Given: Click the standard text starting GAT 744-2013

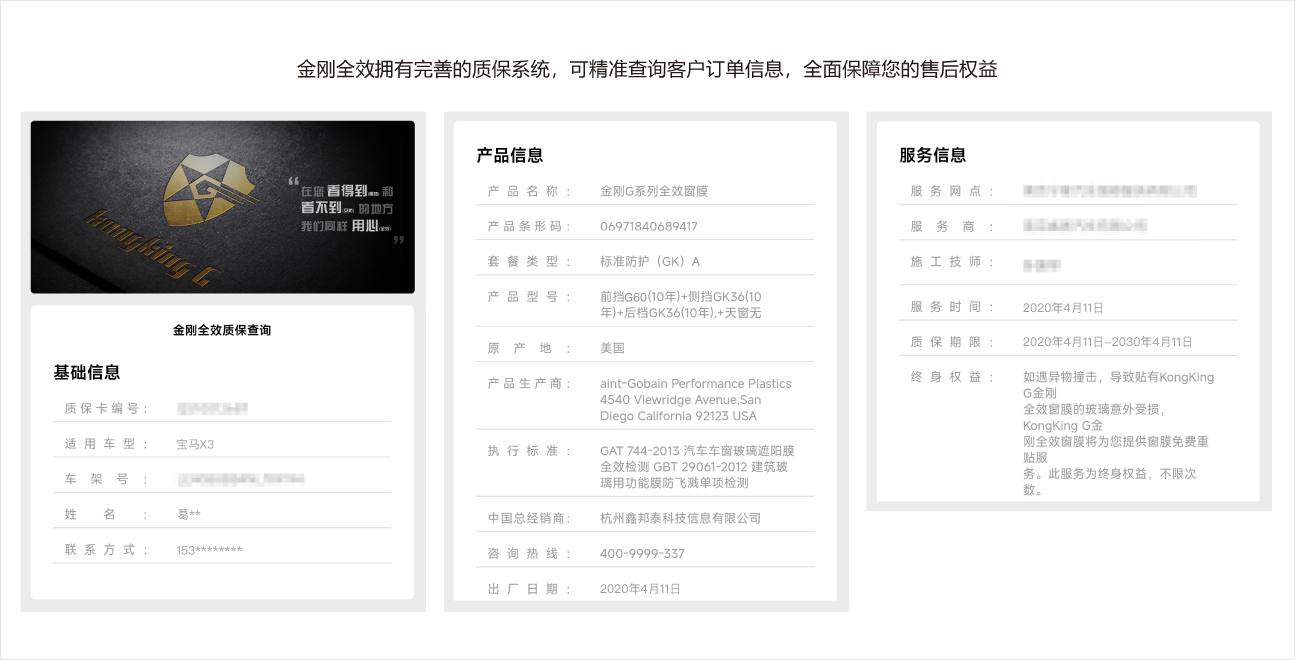Looking at the screenshot, I should (x=697, y=466).
